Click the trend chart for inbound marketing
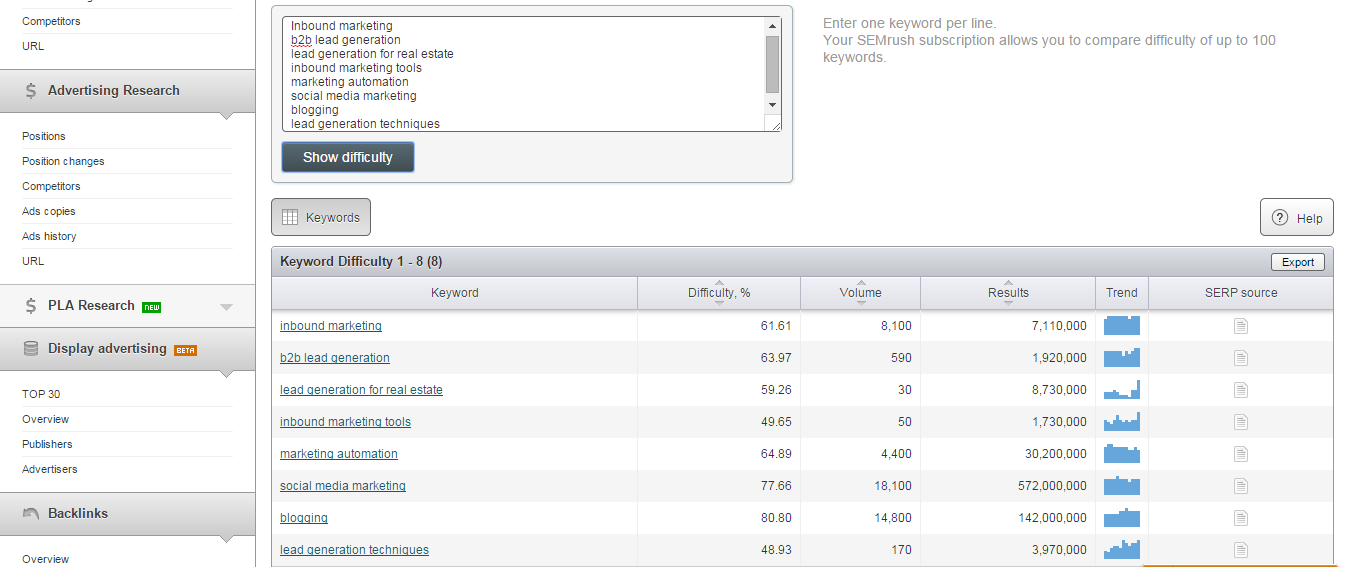 click(1122, 326)
